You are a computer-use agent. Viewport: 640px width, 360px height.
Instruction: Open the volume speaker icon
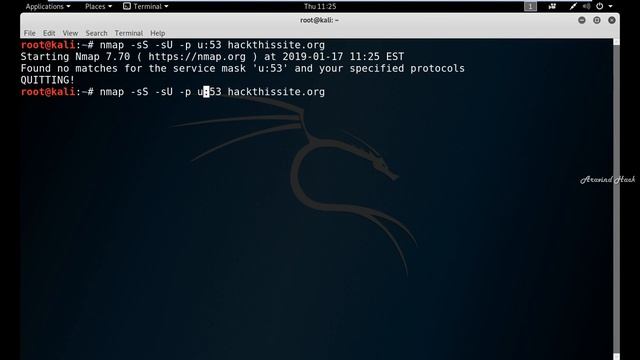tap(587, 6)
